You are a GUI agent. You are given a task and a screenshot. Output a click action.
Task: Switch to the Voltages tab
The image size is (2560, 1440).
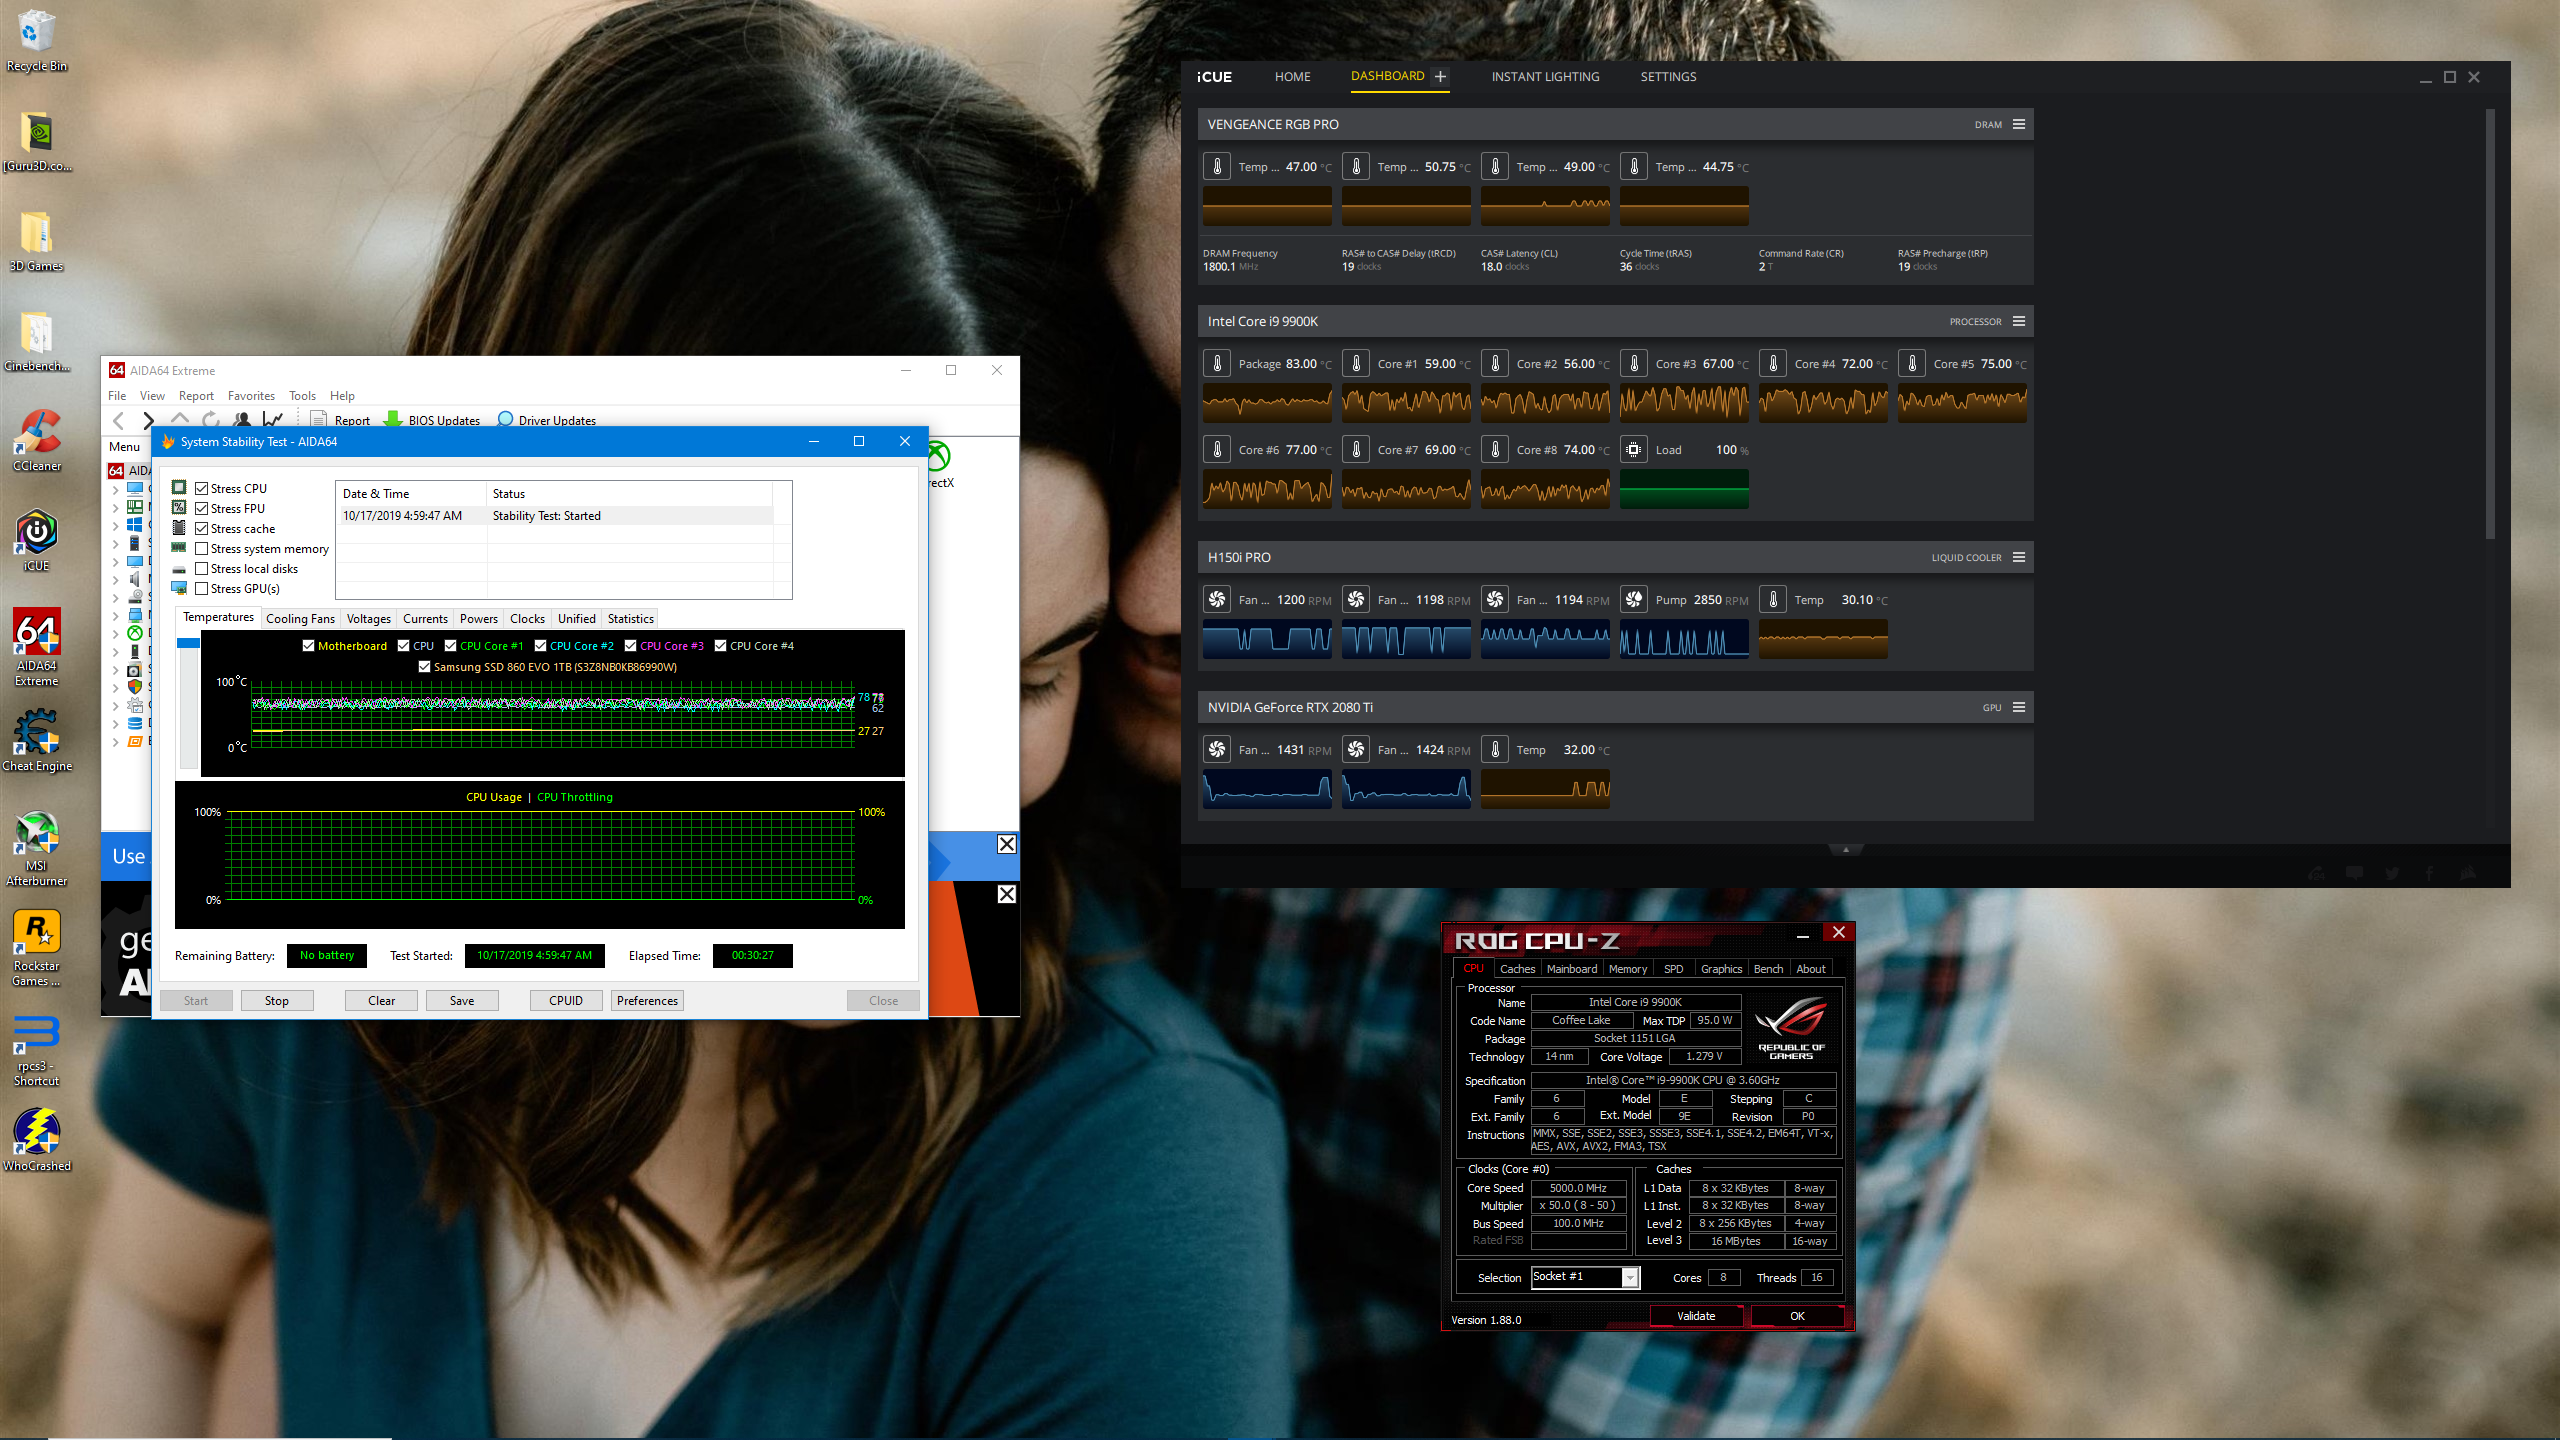368,619
